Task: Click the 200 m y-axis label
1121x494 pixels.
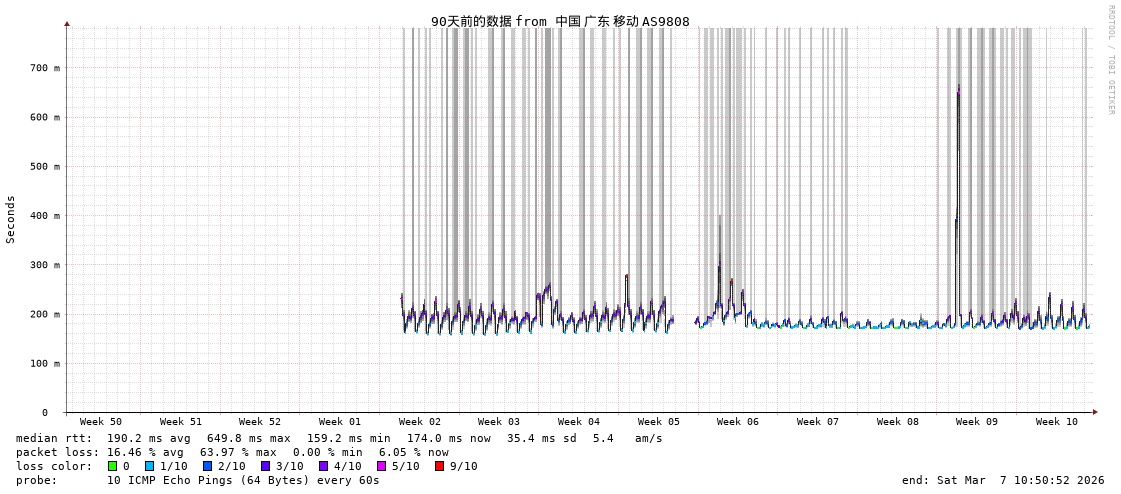Action: 44,314
